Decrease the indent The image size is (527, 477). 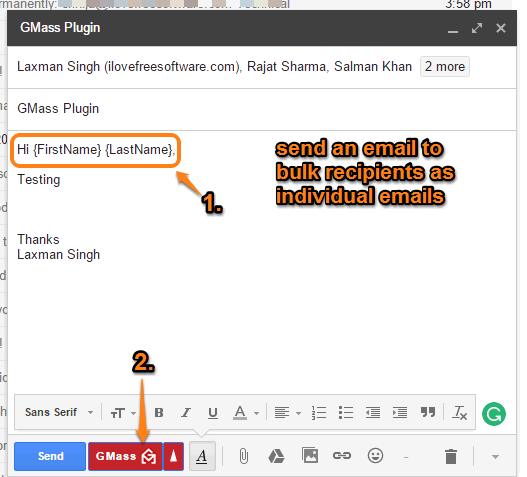tap(373, 412)
